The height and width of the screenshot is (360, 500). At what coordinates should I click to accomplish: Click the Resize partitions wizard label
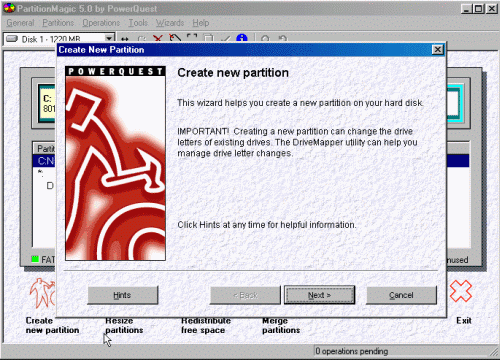[124, 326]
